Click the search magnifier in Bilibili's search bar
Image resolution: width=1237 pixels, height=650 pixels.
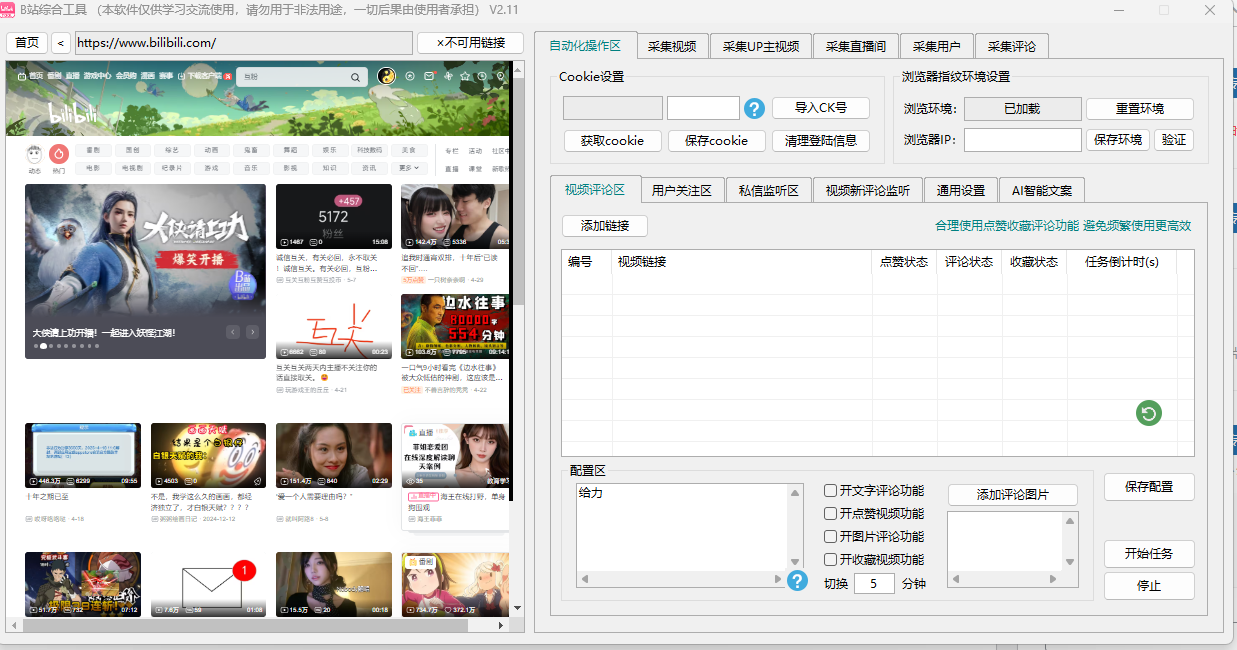point(355,76)
